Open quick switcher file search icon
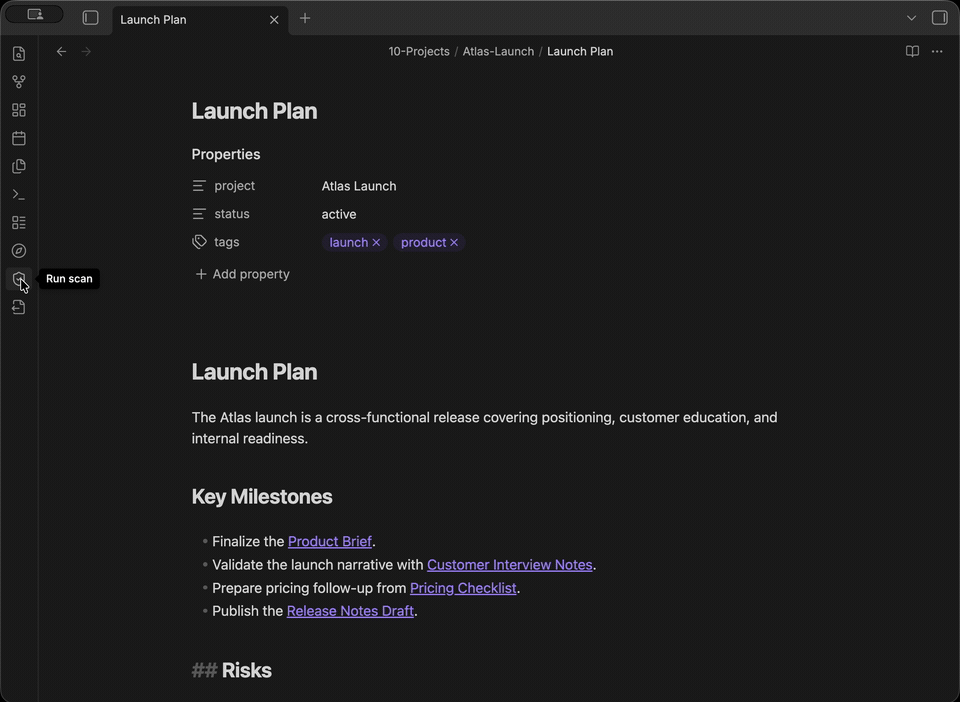 (19, 54)
